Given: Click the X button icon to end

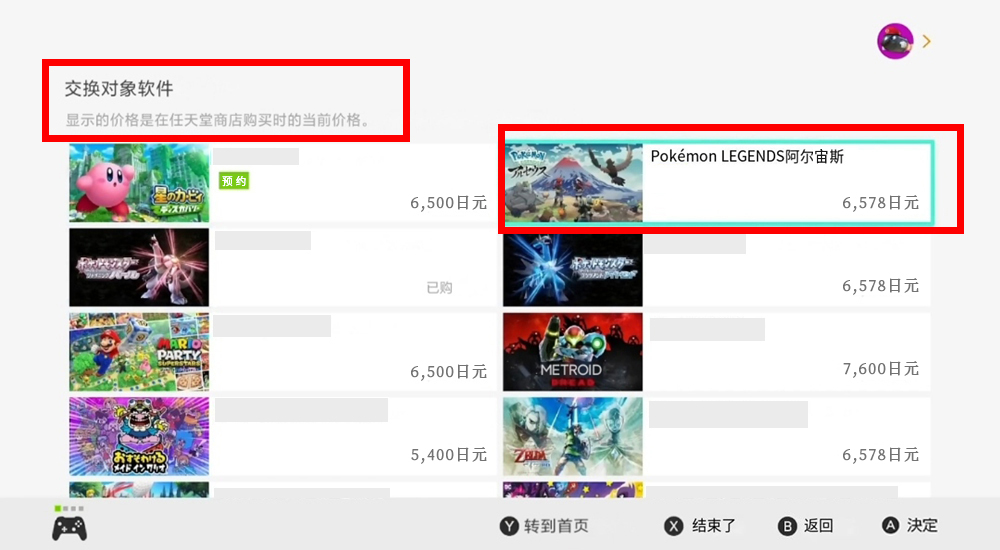Looking at the screenshot, I should coord(673,526).
